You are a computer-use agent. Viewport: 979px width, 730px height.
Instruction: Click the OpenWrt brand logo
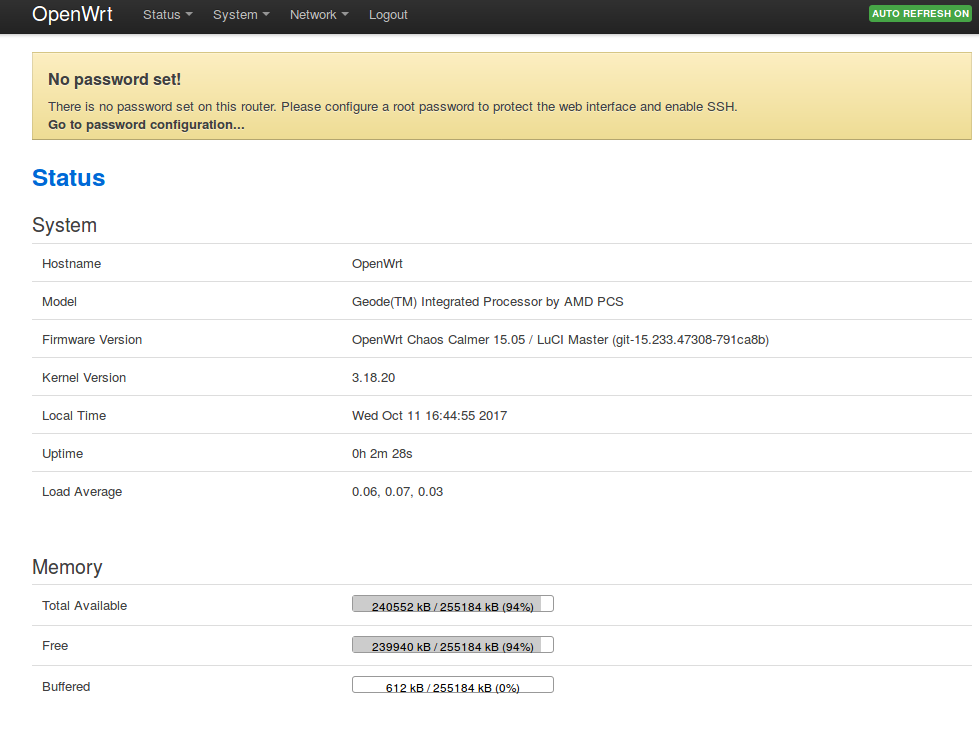(72, 14)
